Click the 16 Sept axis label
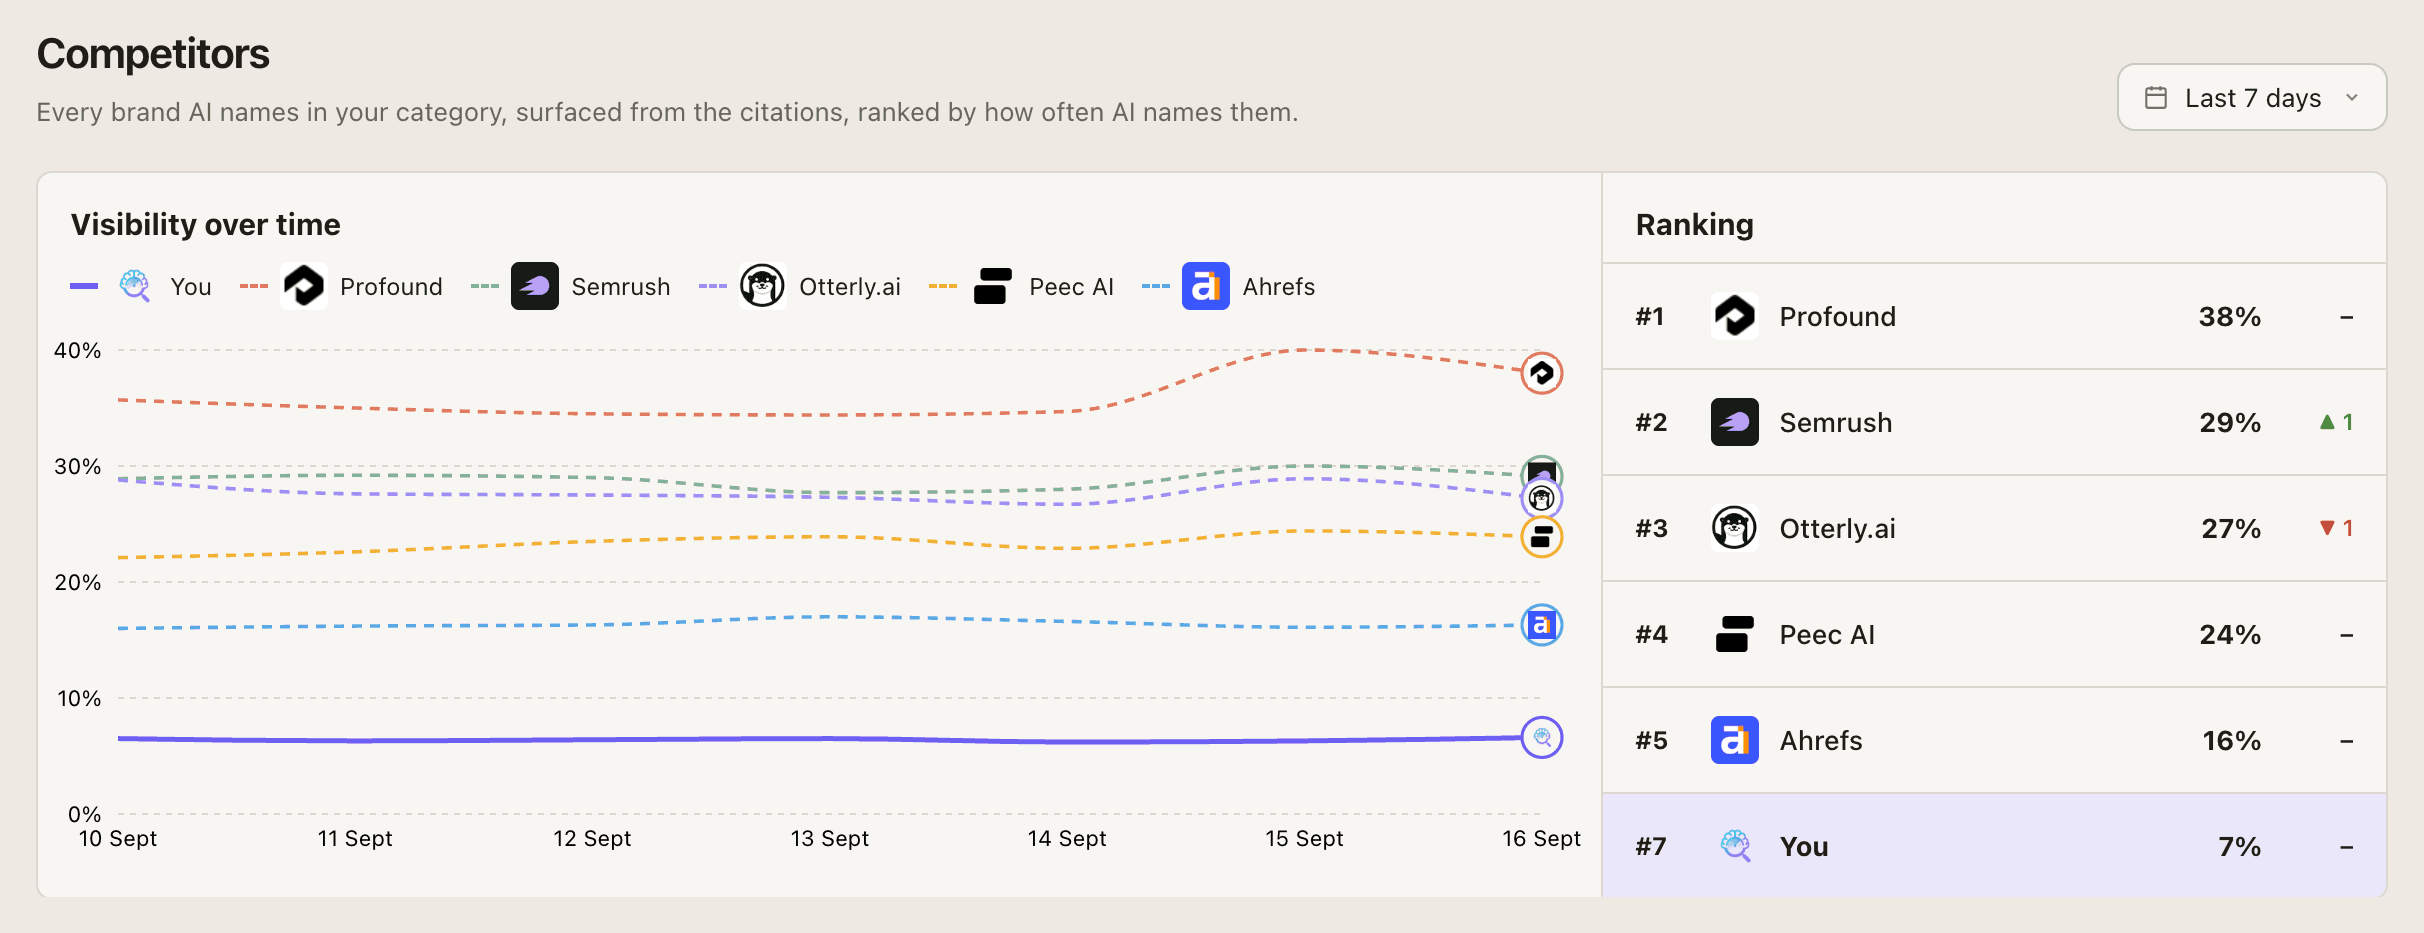Screen dimensions: 2424x933 coord(1541,839)
